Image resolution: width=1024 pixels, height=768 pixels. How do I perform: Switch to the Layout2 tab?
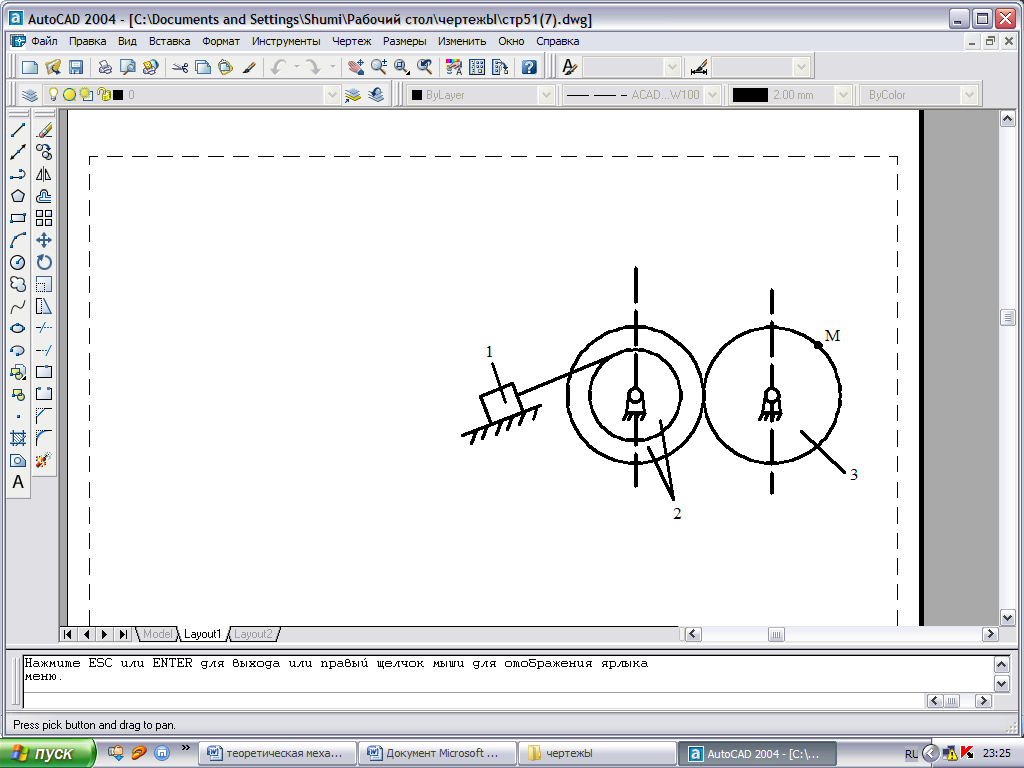tap(253, 633)
